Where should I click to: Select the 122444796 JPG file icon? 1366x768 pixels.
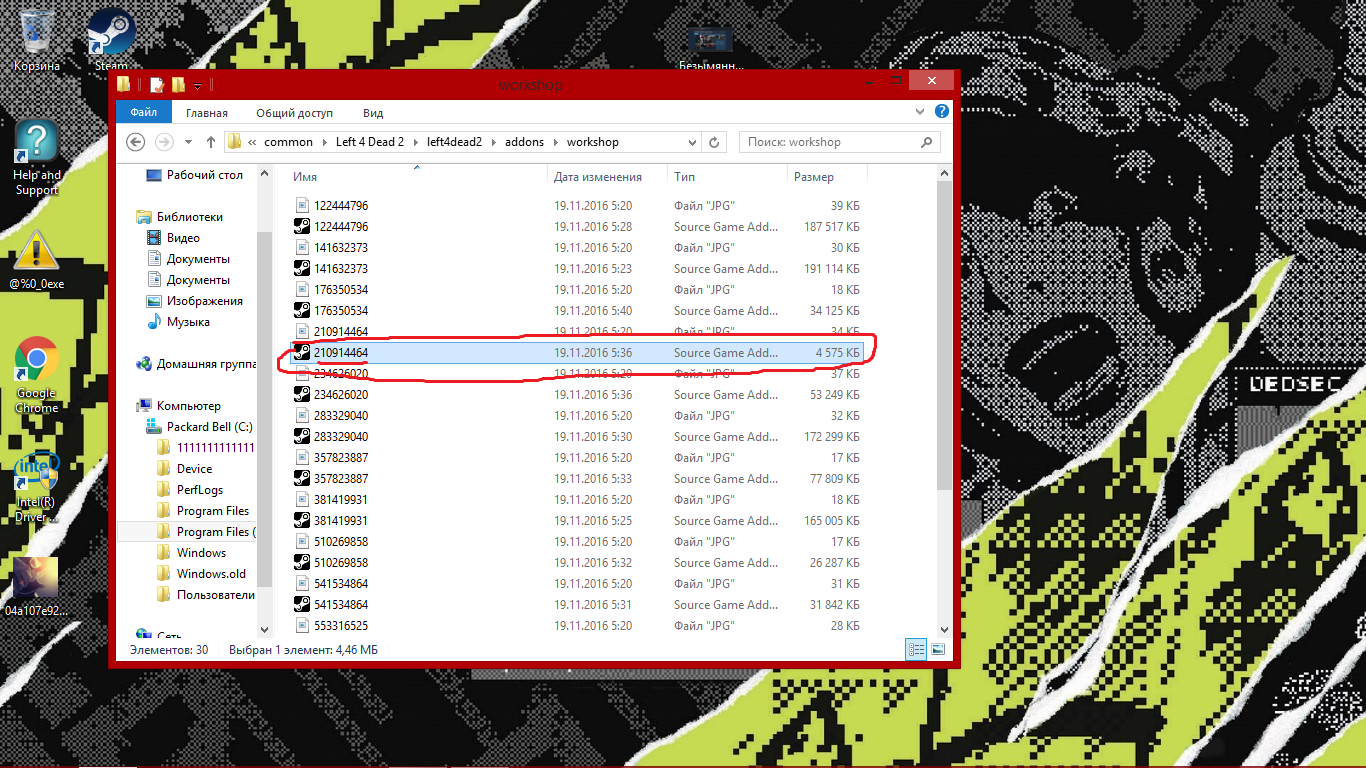pyautogui.click(x=302, y=206)
